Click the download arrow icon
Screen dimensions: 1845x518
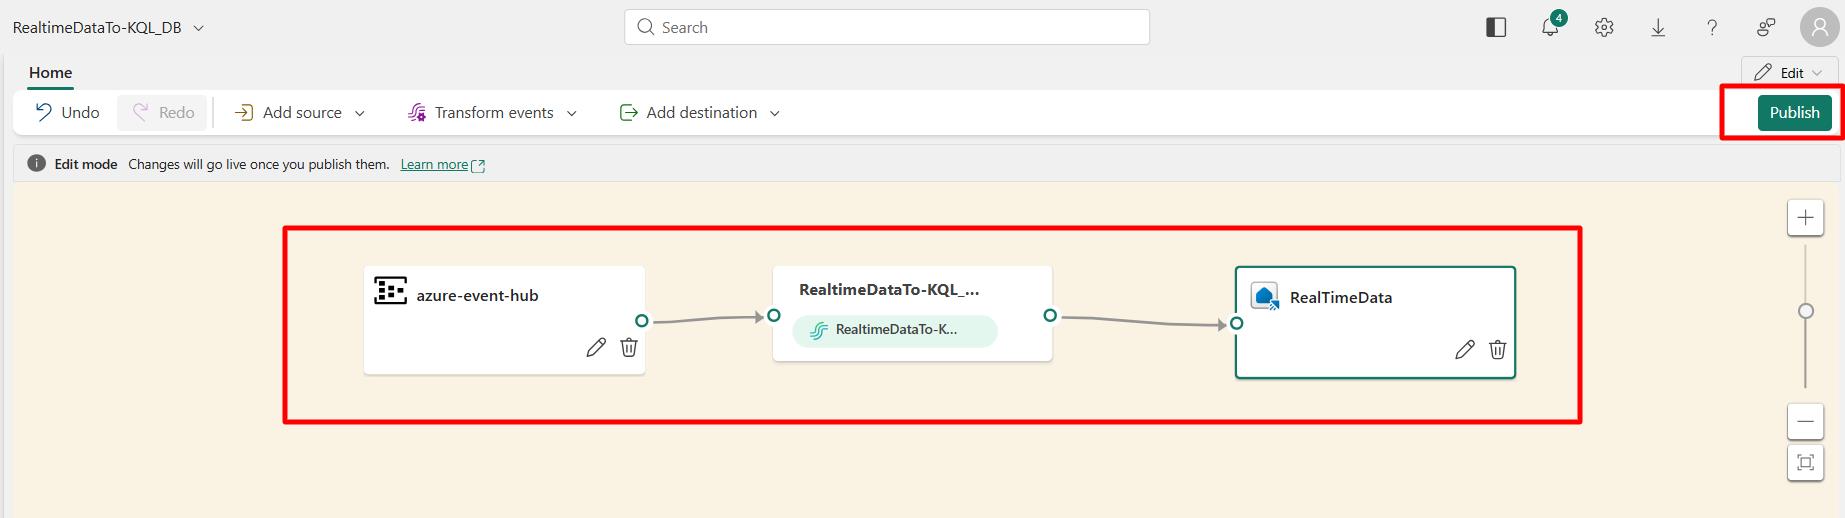1658,28
